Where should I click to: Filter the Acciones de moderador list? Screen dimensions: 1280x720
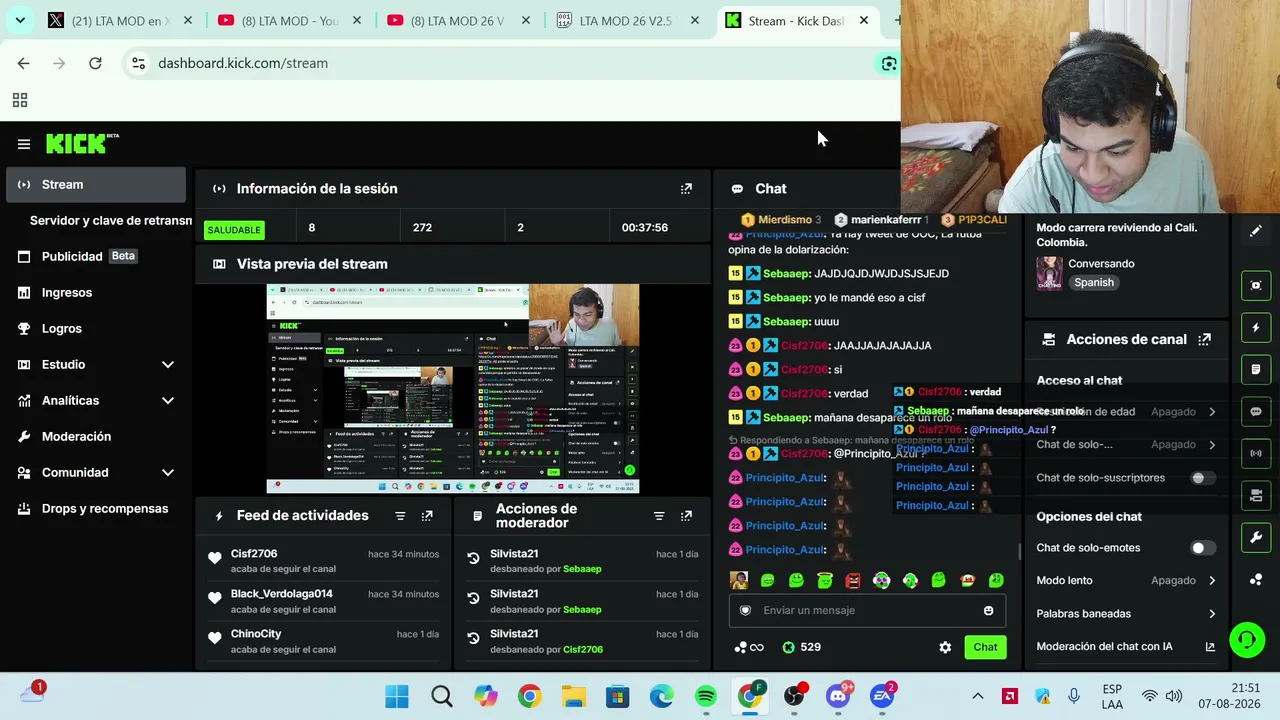coord(659,516)
